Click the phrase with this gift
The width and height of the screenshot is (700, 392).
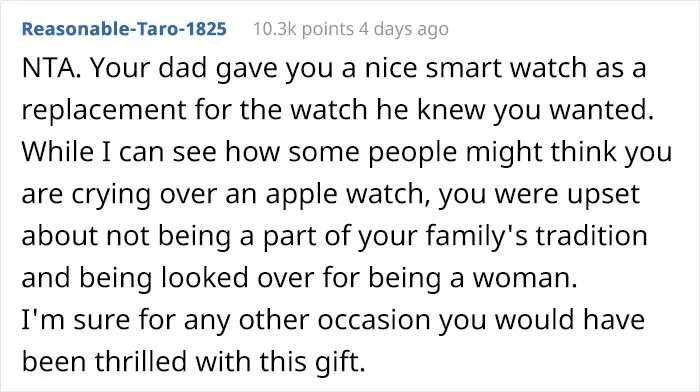pyautogui.click(x=280, y=363)
